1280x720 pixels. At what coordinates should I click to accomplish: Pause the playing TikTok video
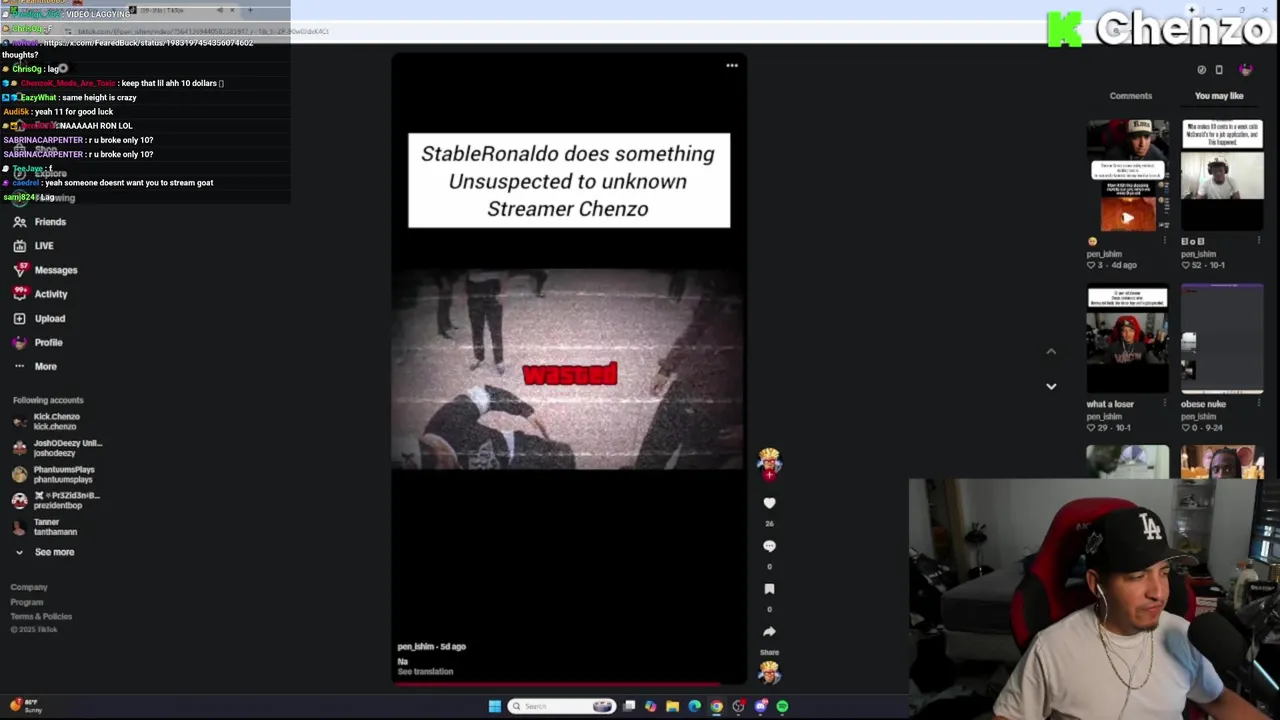coord(568,368)
